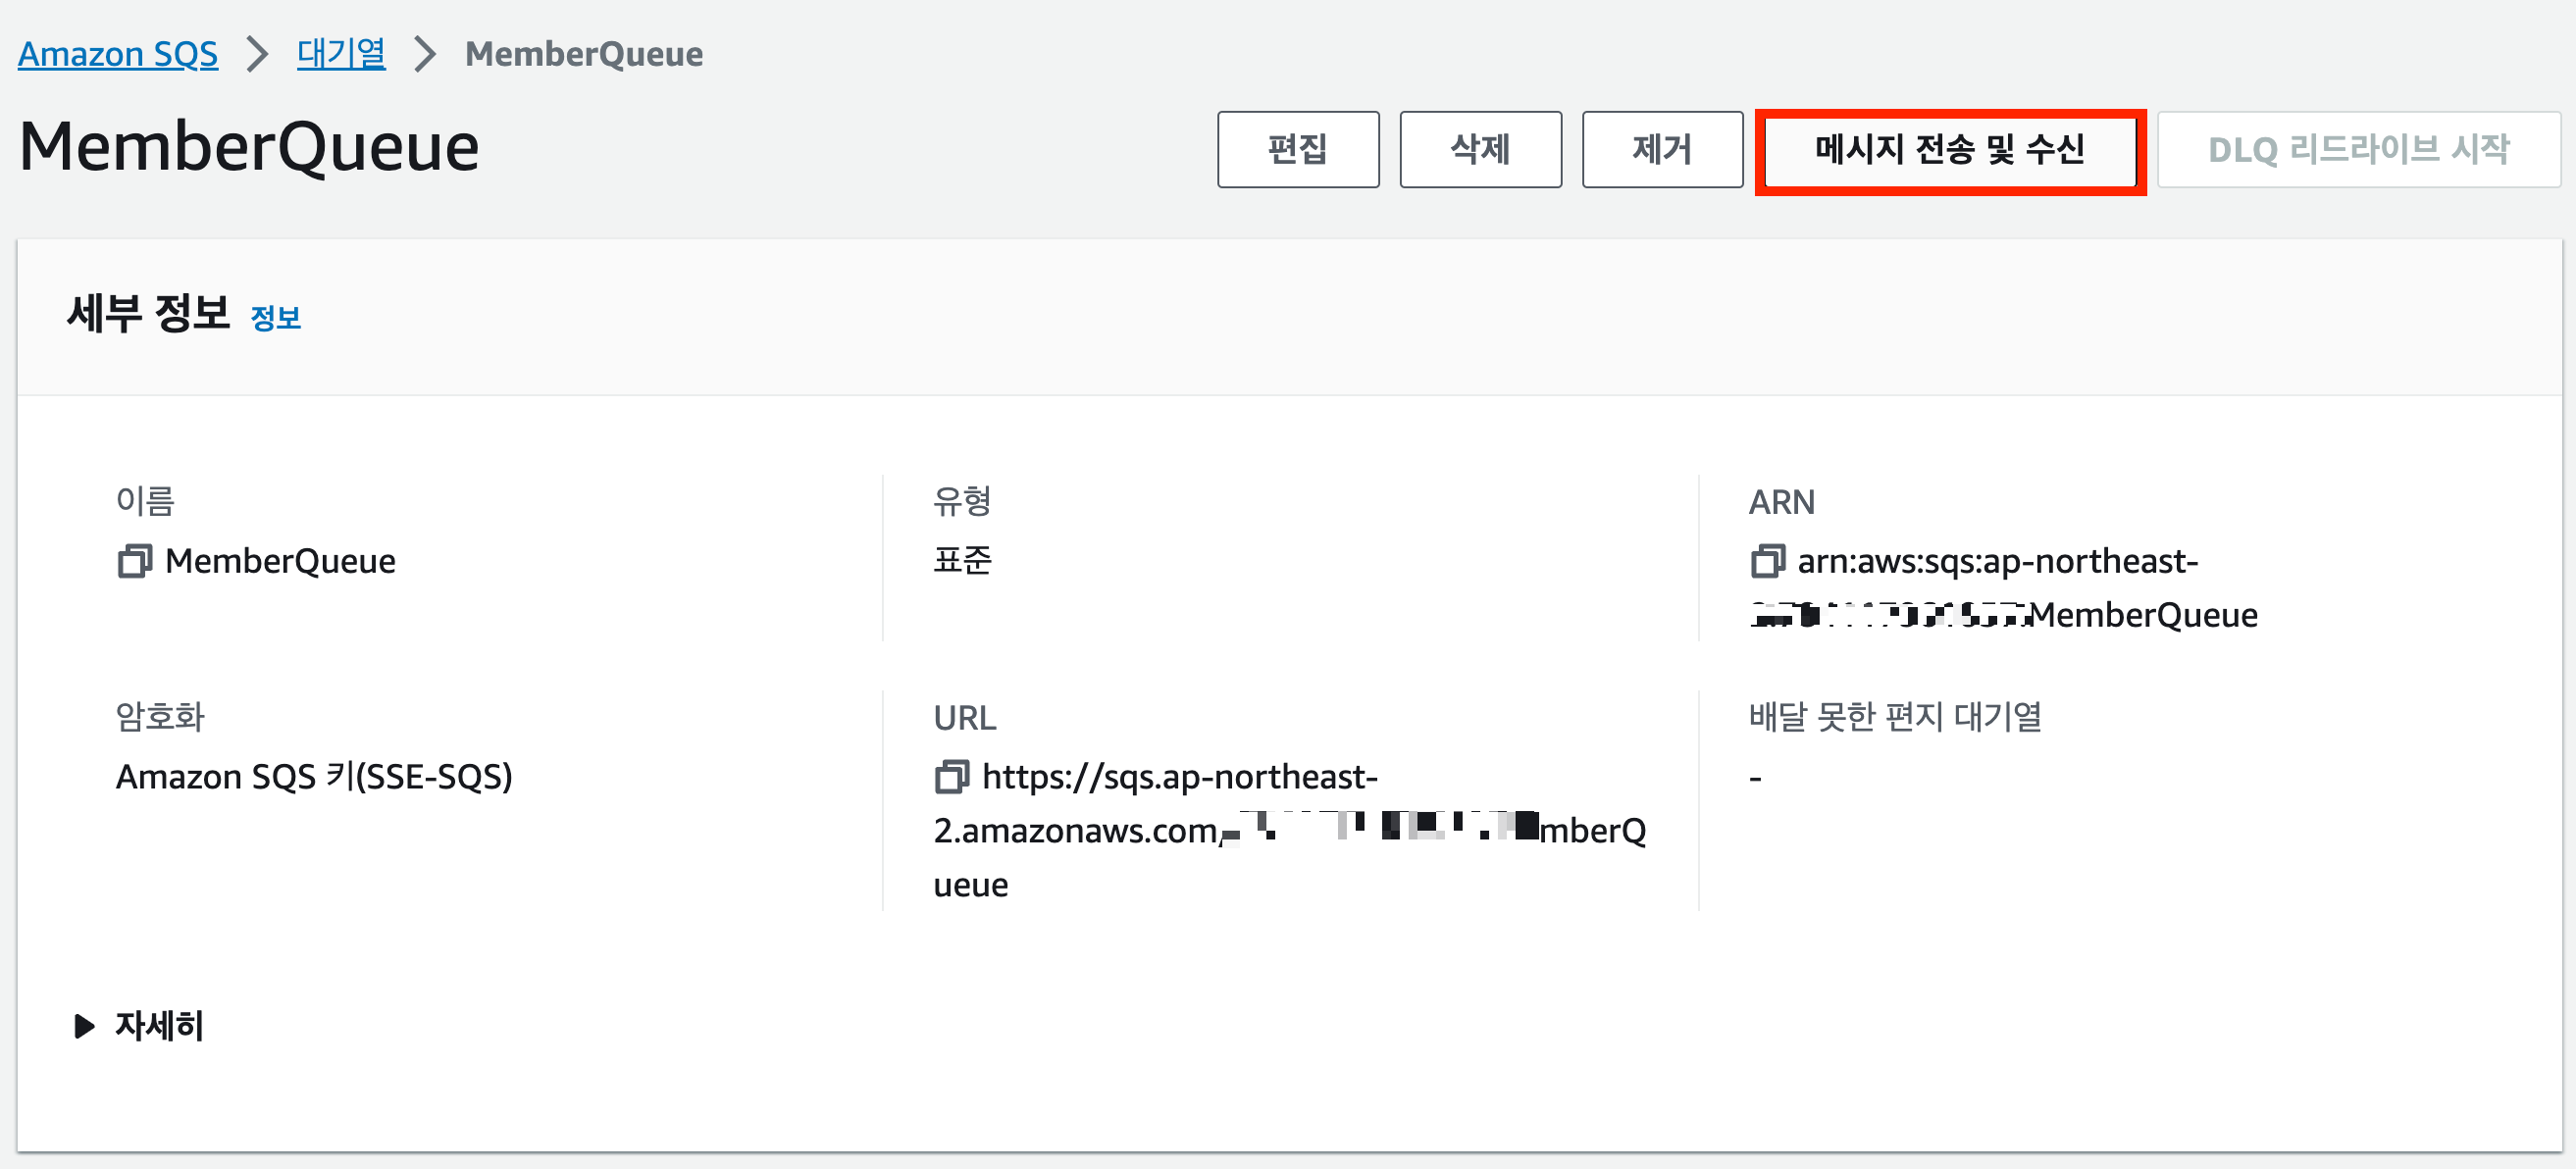Screen dimensions: 2576x1169
Task: Click the 제거 purge button
Action: click(x=1662, y=150)
